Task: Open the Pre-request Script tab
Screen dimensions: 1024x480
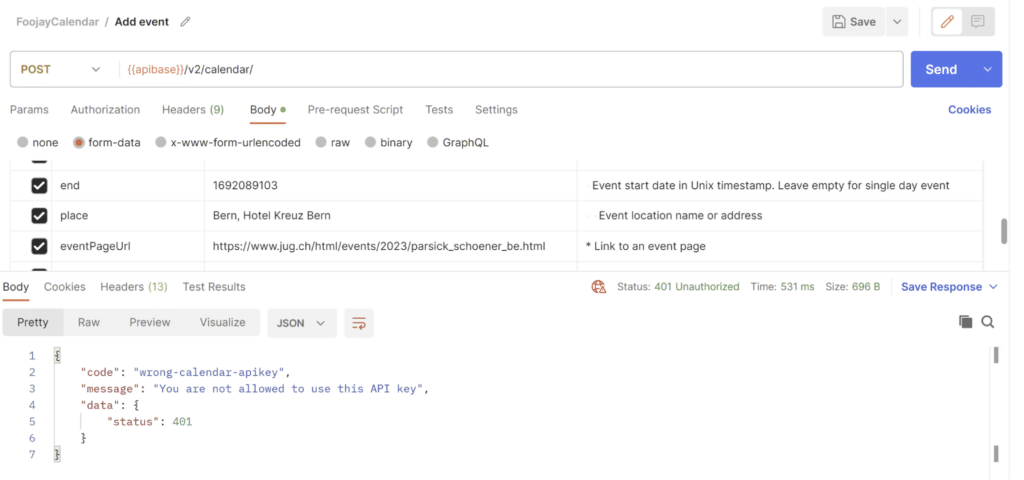Action: coord(355,110)
